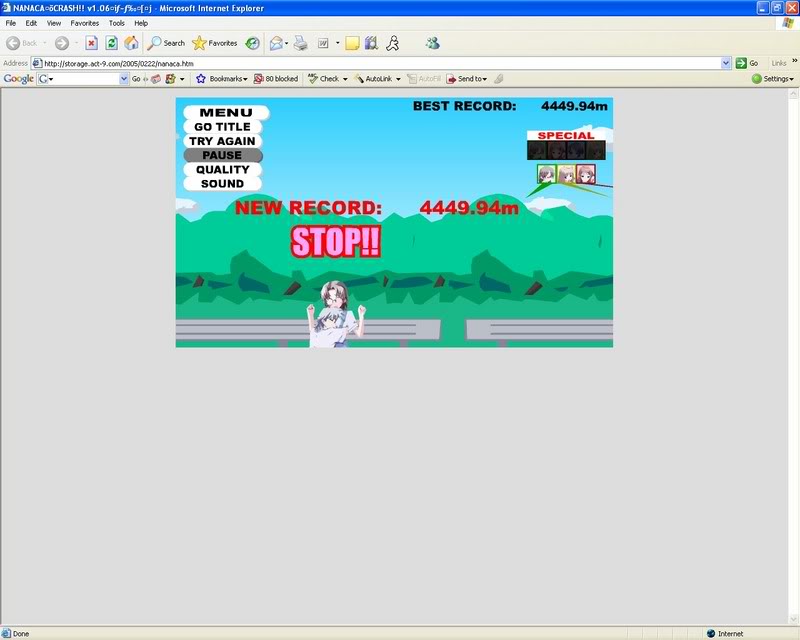Open the Bookmarks dropdown

pyautogui.click(x=225, y=77)
